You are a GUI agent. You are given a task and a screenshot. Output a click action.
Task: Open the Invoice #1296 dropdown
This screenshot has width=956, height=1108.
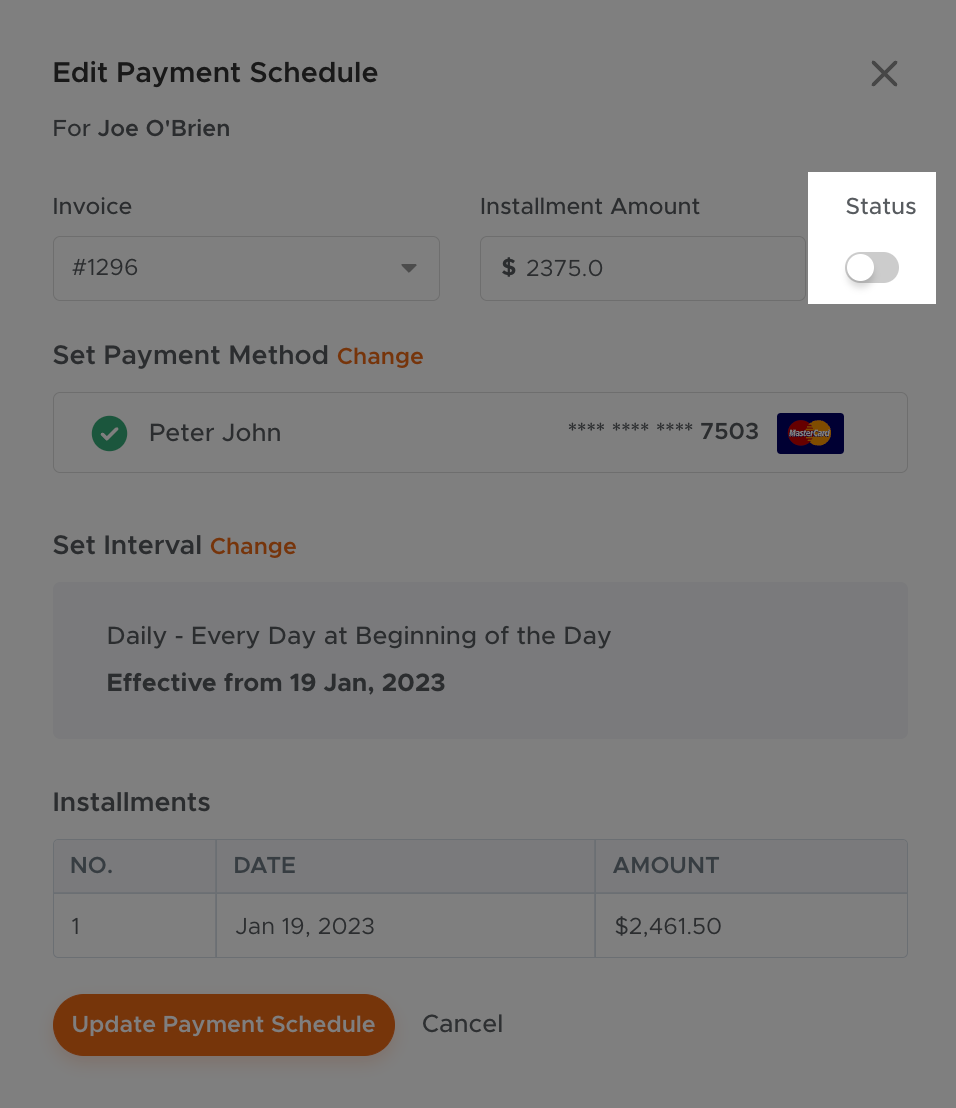coord(245,268)
